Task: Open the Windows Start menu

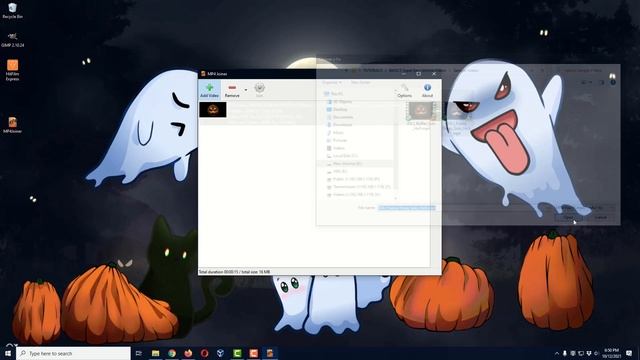Action: 8,353
